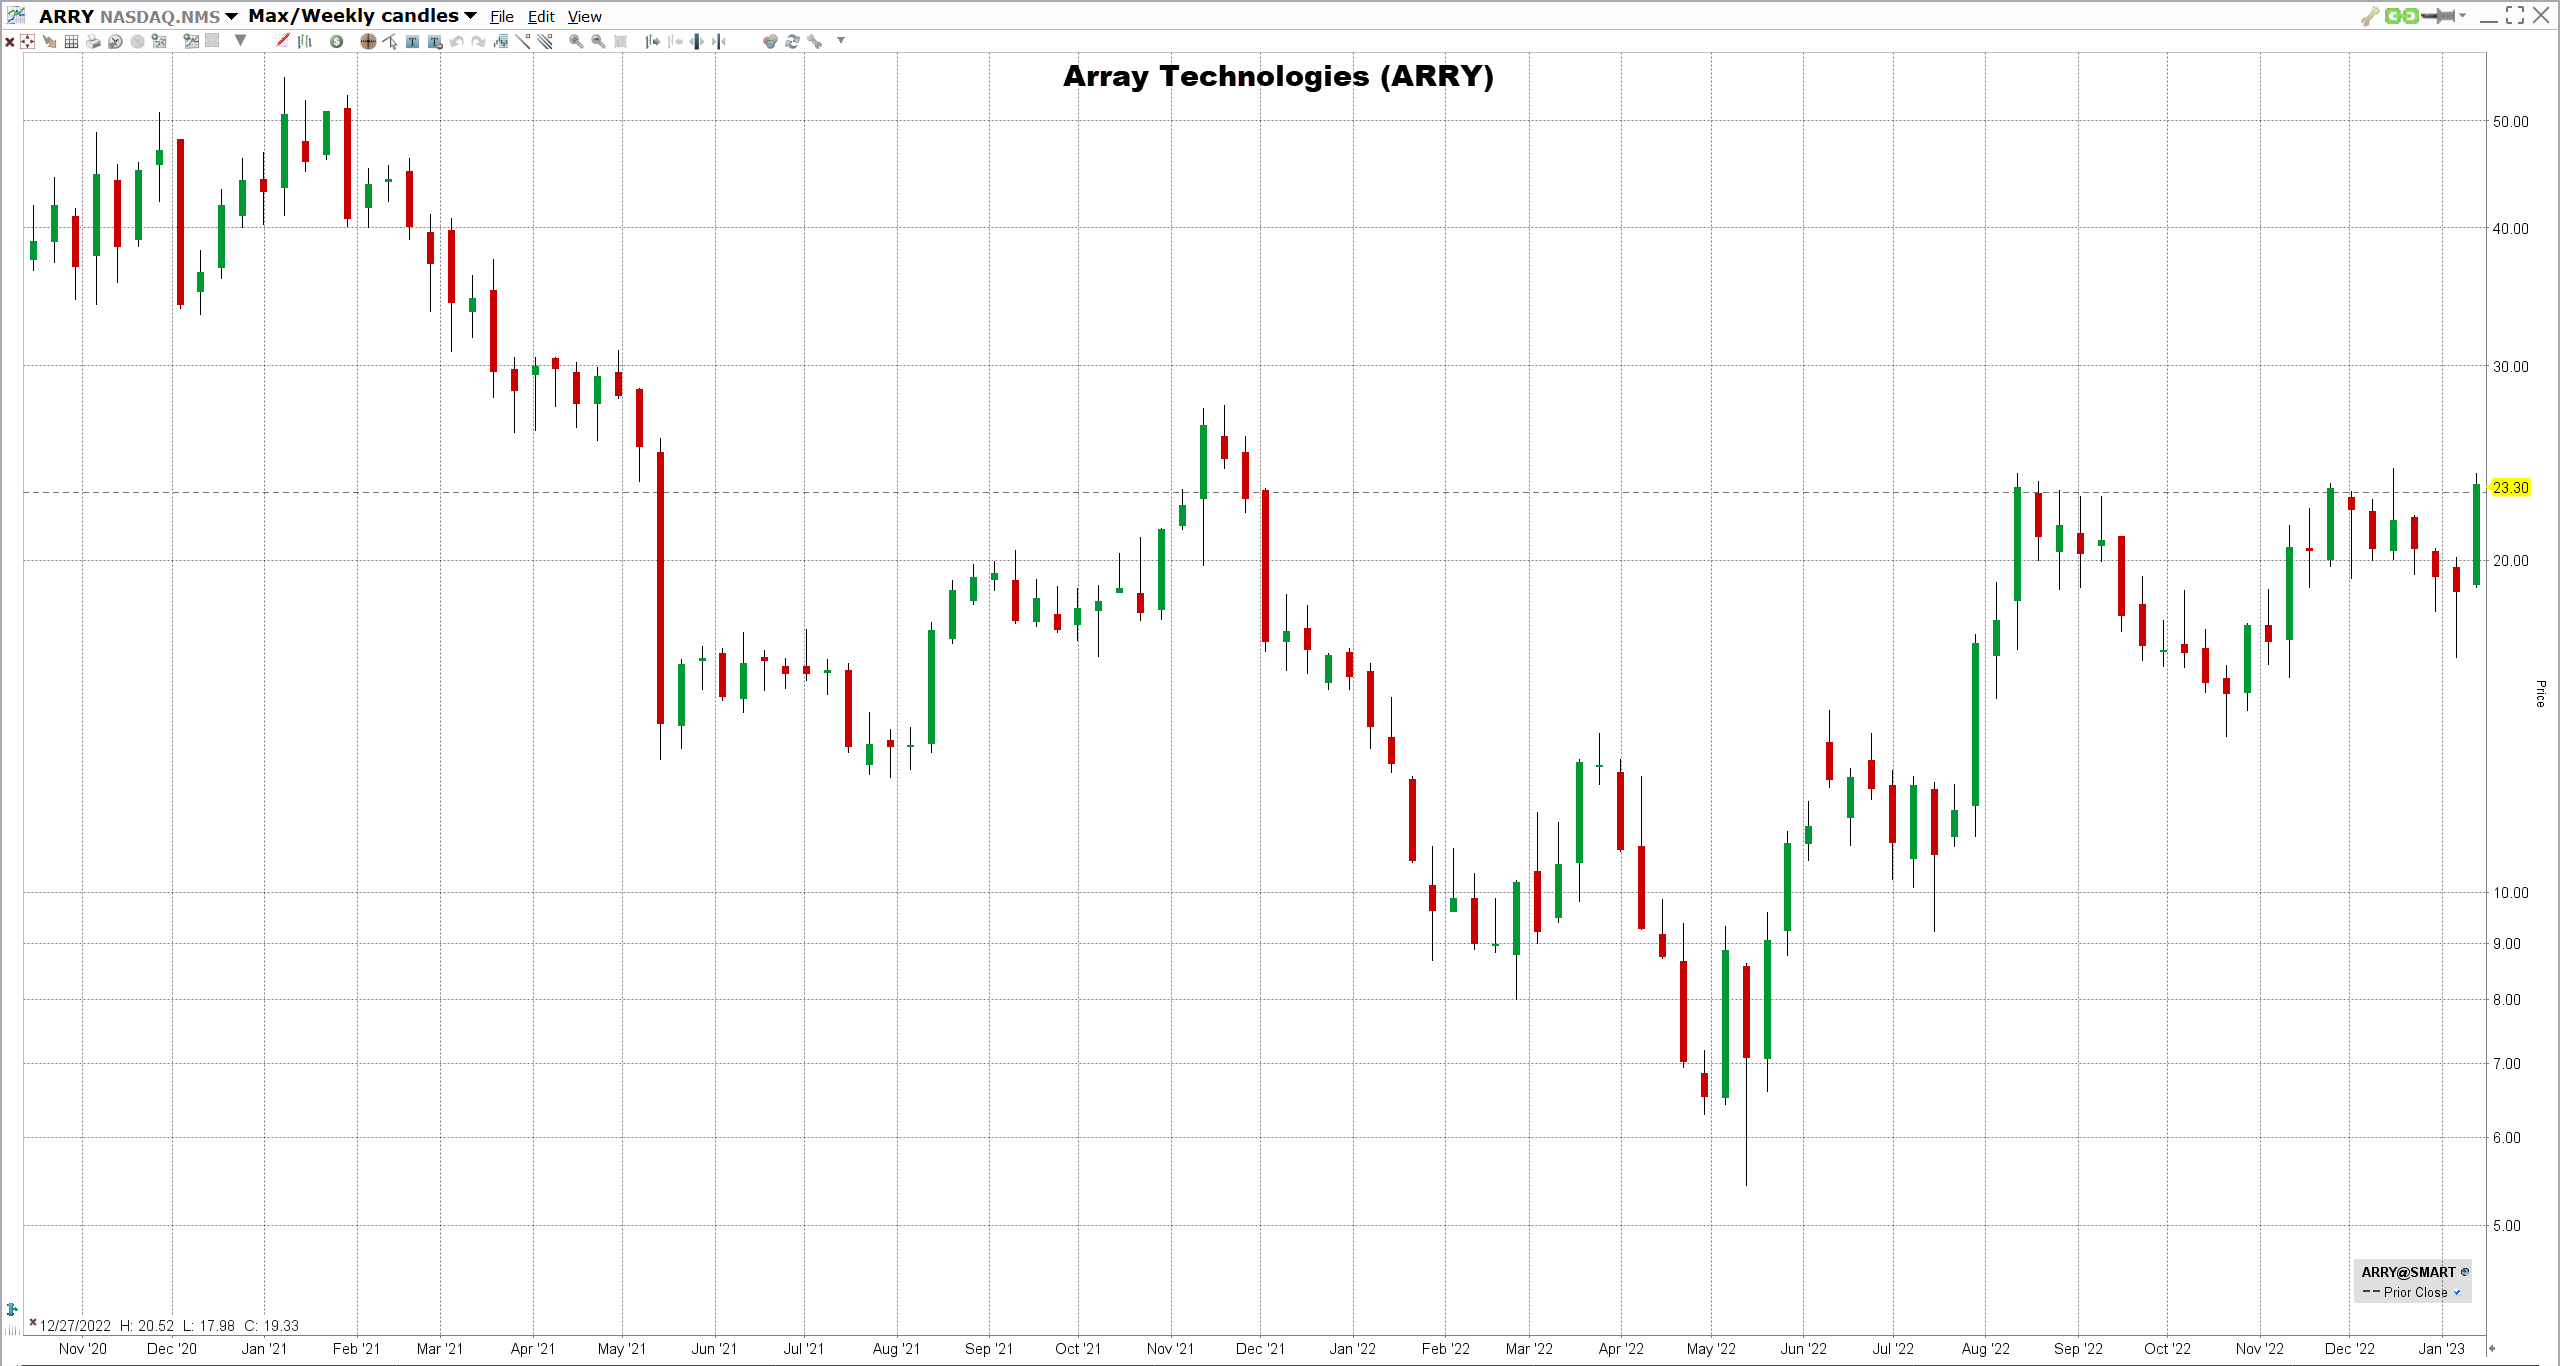Viewport: 2560px width, 1366px height.
Task: Click the 23.30 yellow price label
Action: tap(2510, 487)
